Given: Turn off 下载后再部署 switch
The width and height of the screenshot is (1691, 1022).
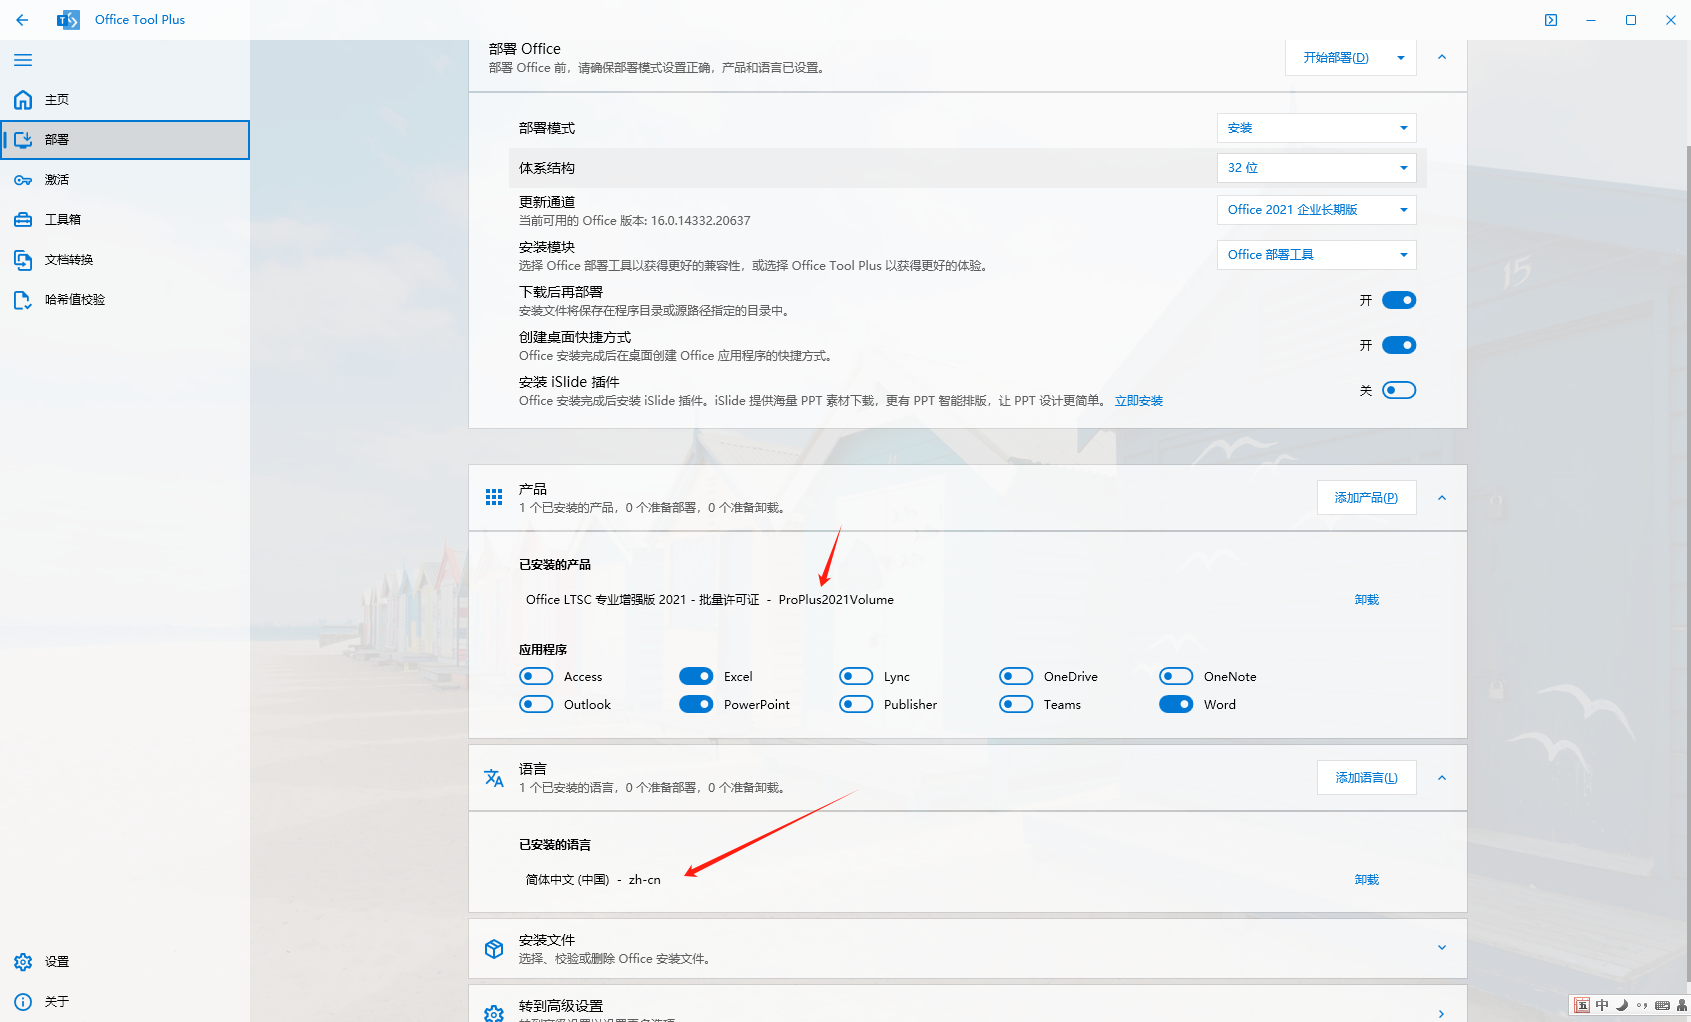Looking at the screenshot, I should click(1399, 300).
